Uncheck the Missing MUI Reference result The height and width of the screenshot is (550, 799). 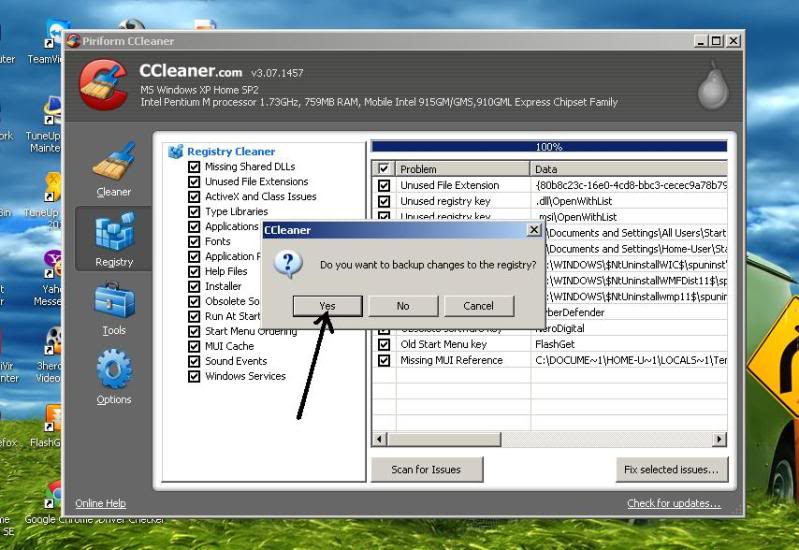coord(384,360)
